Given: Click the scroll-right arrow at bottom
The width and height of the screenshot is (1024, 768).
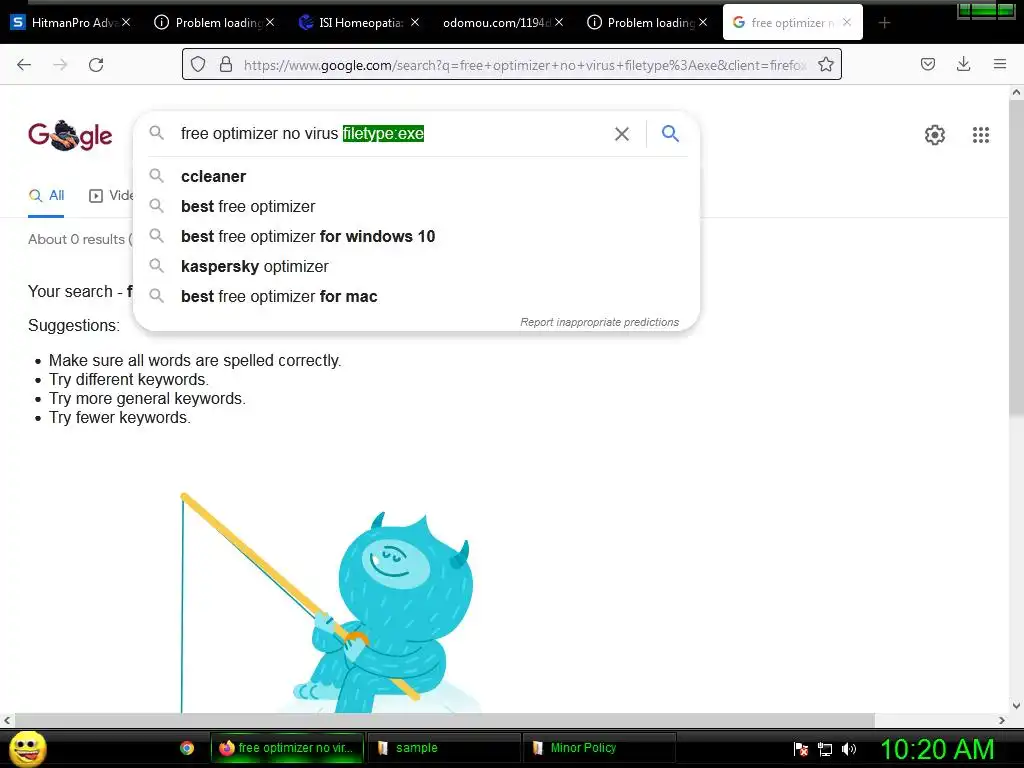Looking at the screenshot, I should (x=1002, y=720).
